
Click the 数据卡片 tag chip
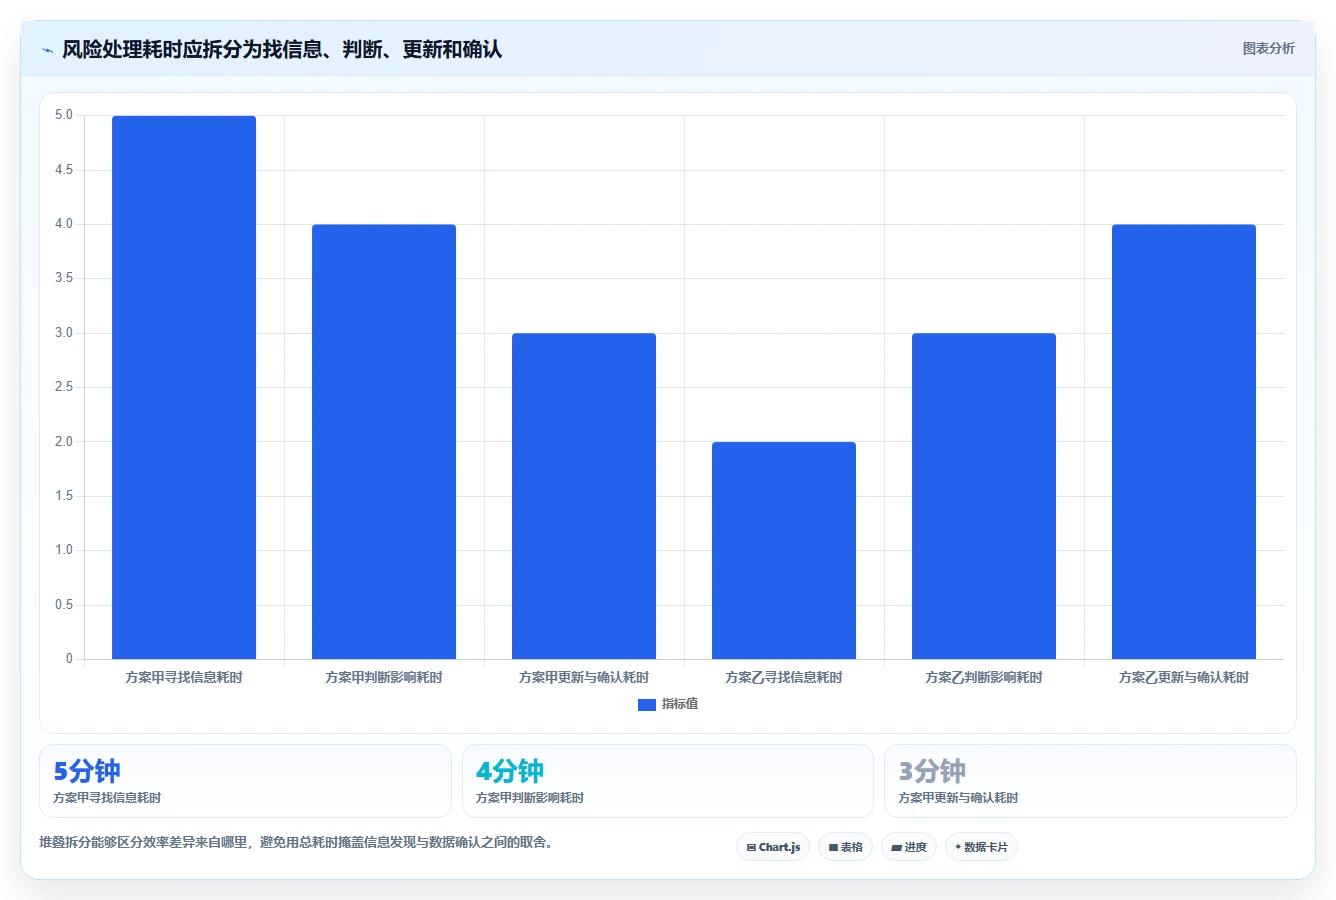(981, 847)
